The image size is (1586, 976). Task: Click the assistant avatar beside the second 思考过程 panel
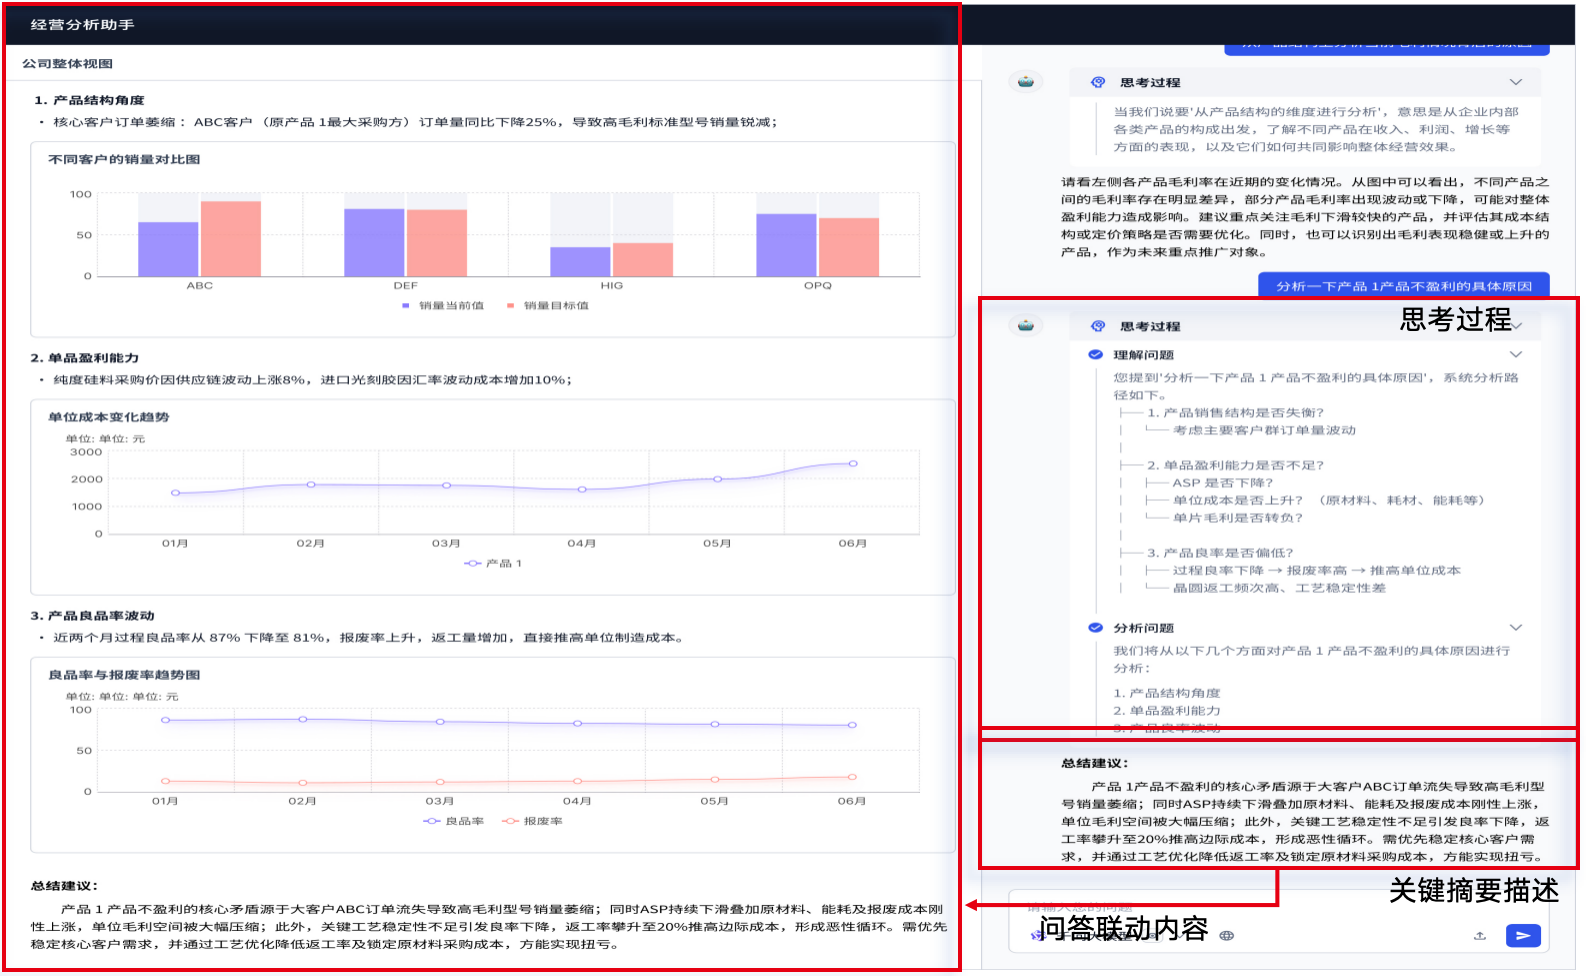point(1025,325)
